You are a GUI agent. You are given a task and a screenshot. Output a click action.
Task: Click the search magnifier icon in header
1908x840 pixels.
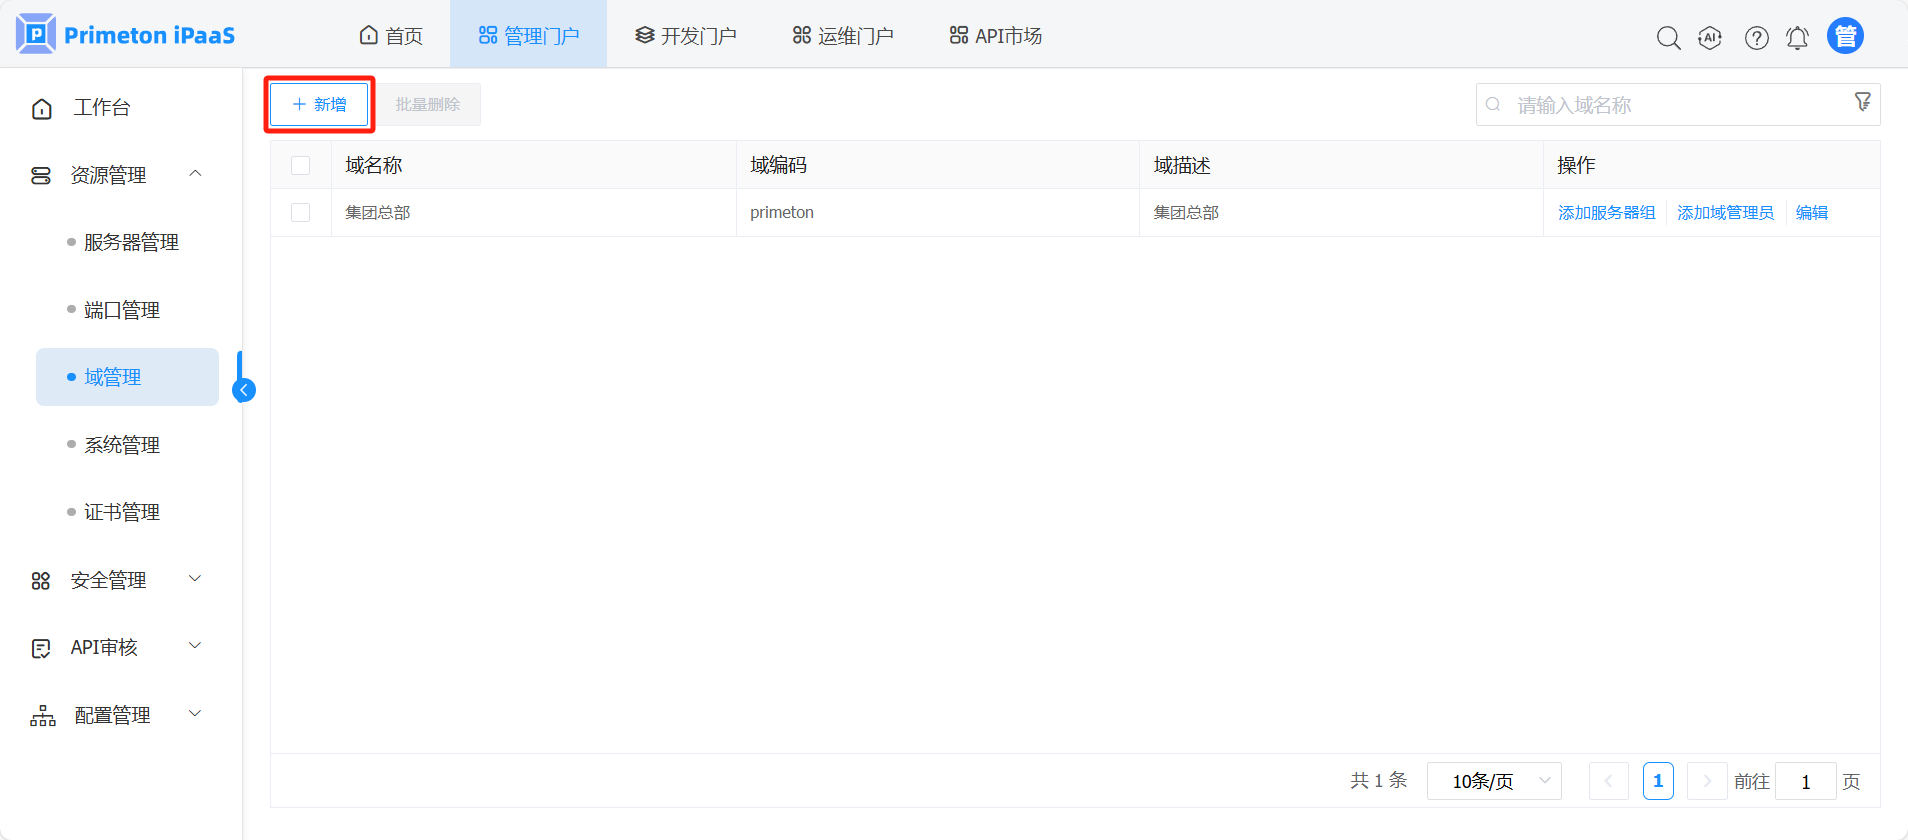click(1668, 38)
